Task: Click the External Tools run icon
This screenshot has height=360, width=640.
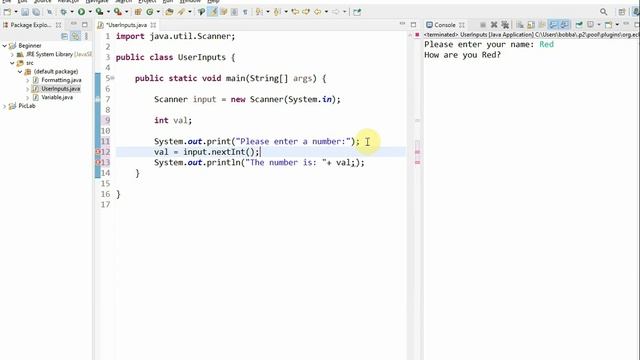Action: [118, 12]
